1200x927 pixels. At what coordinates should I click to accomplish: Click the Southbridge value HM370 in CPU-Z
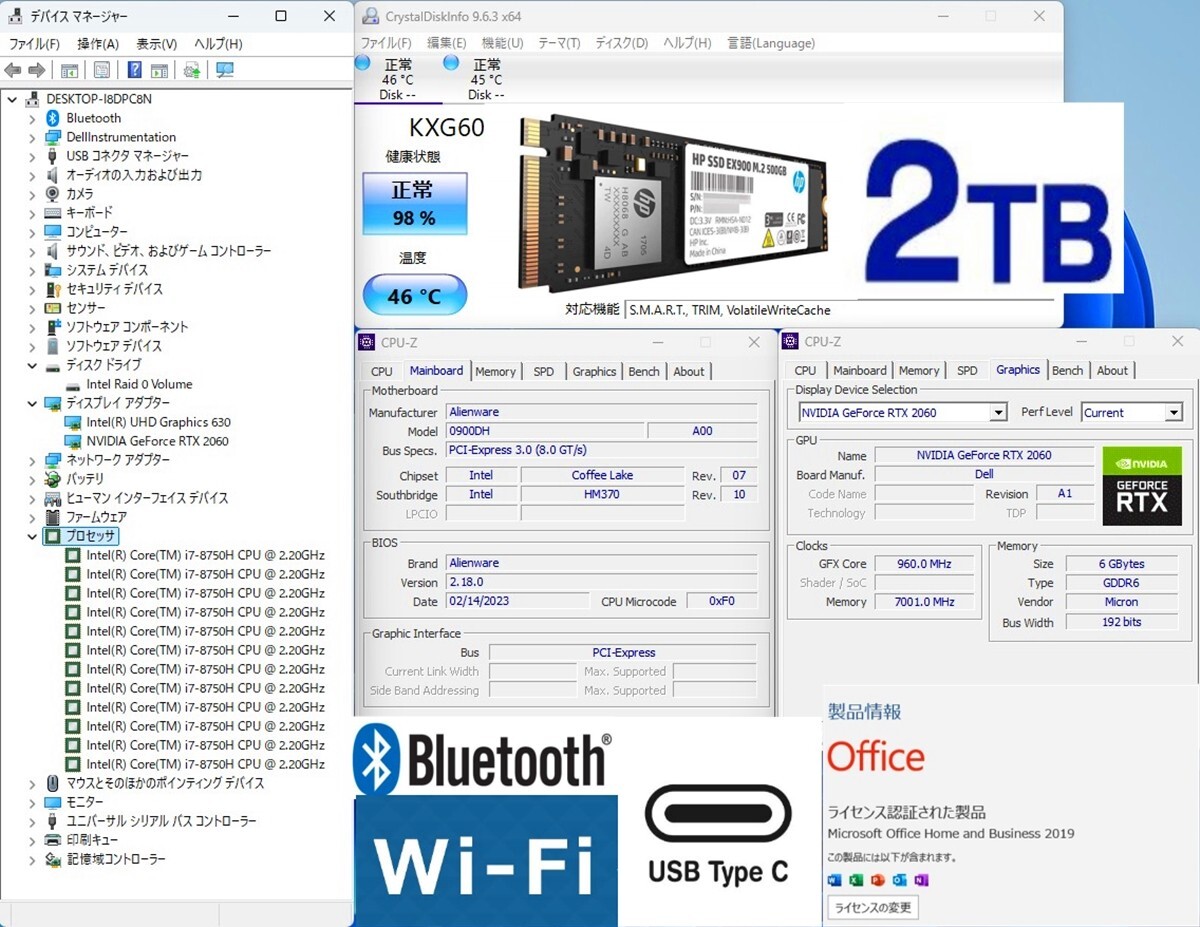tap(602, 494)
